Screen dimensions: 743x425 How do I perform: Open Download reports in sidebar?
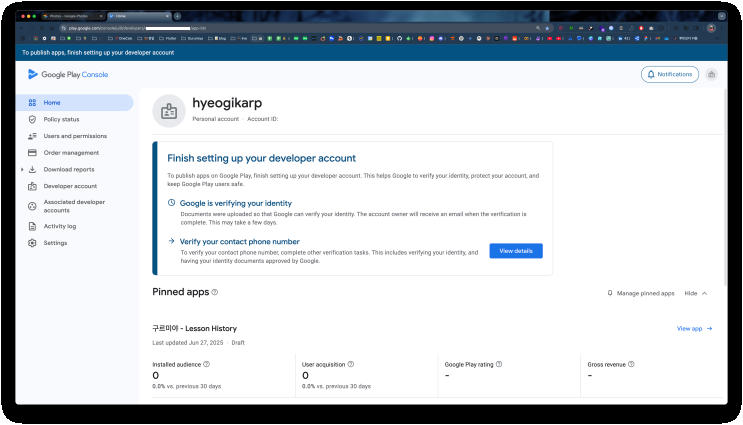click(69, 169)
